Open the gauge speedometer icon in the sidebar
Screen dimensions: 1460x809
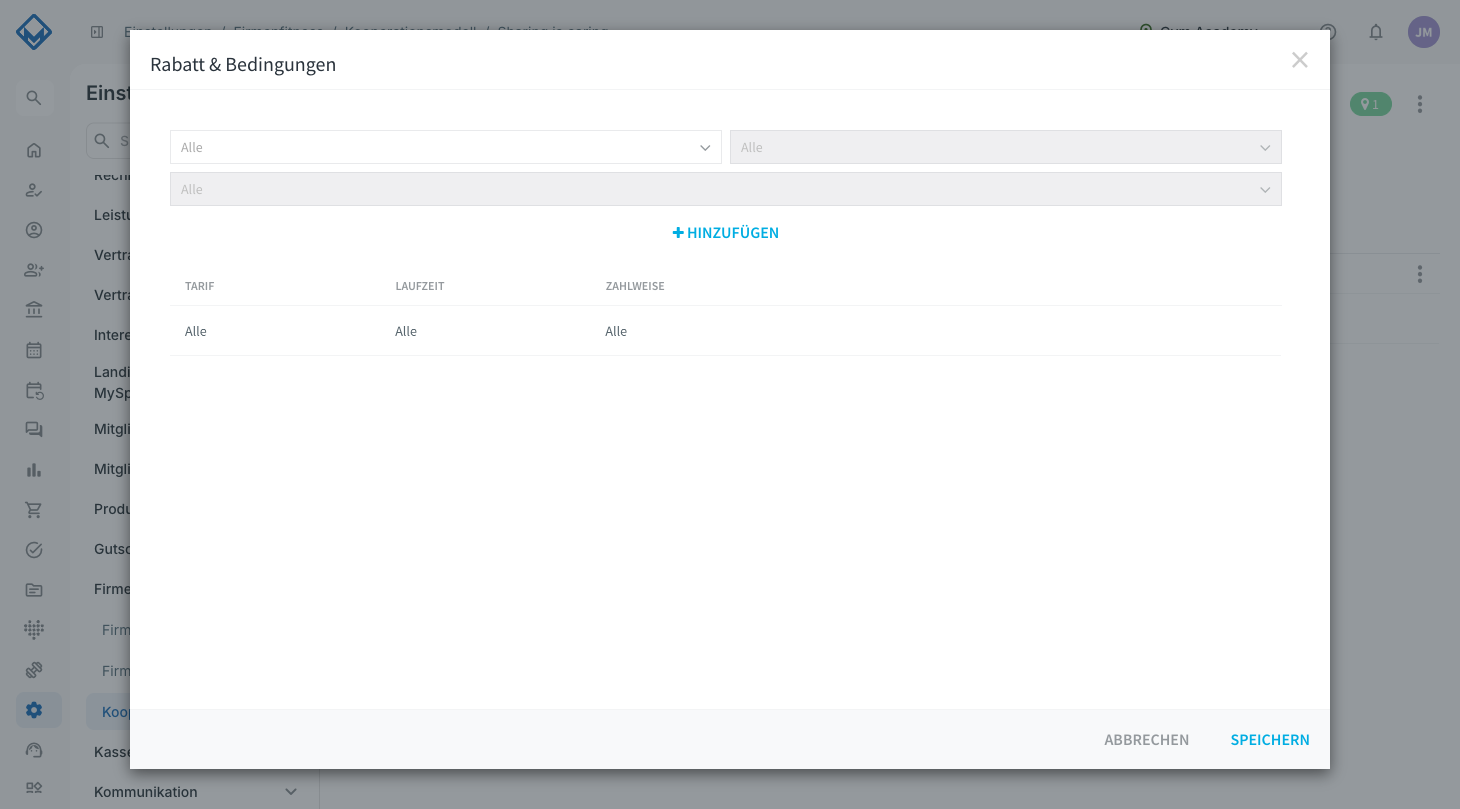pos(34,750)
